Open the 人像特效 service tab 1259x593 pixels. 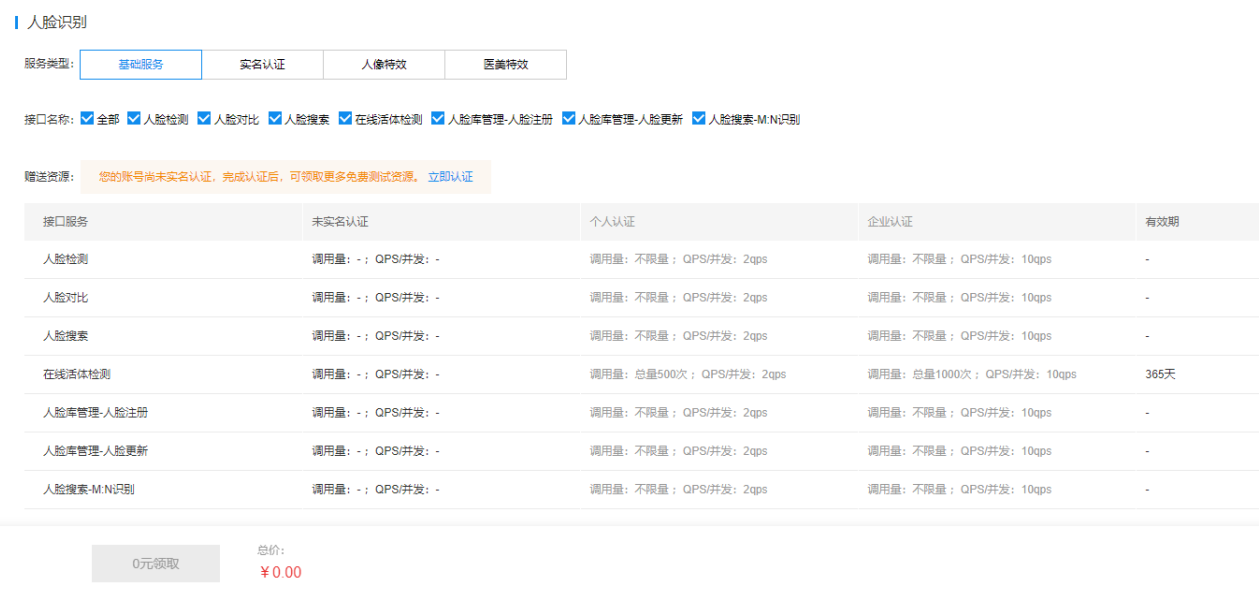pyautogui.click(x=384, y=65)
